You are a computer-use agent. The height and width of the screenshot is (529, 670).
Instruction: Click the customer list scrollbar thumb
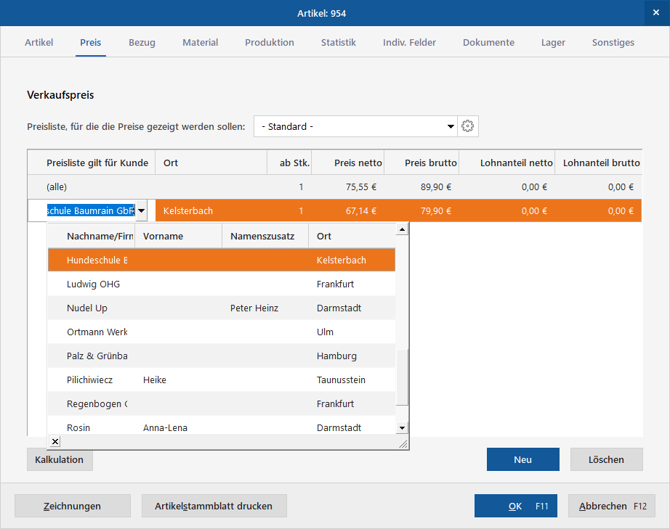click(402, 377)
